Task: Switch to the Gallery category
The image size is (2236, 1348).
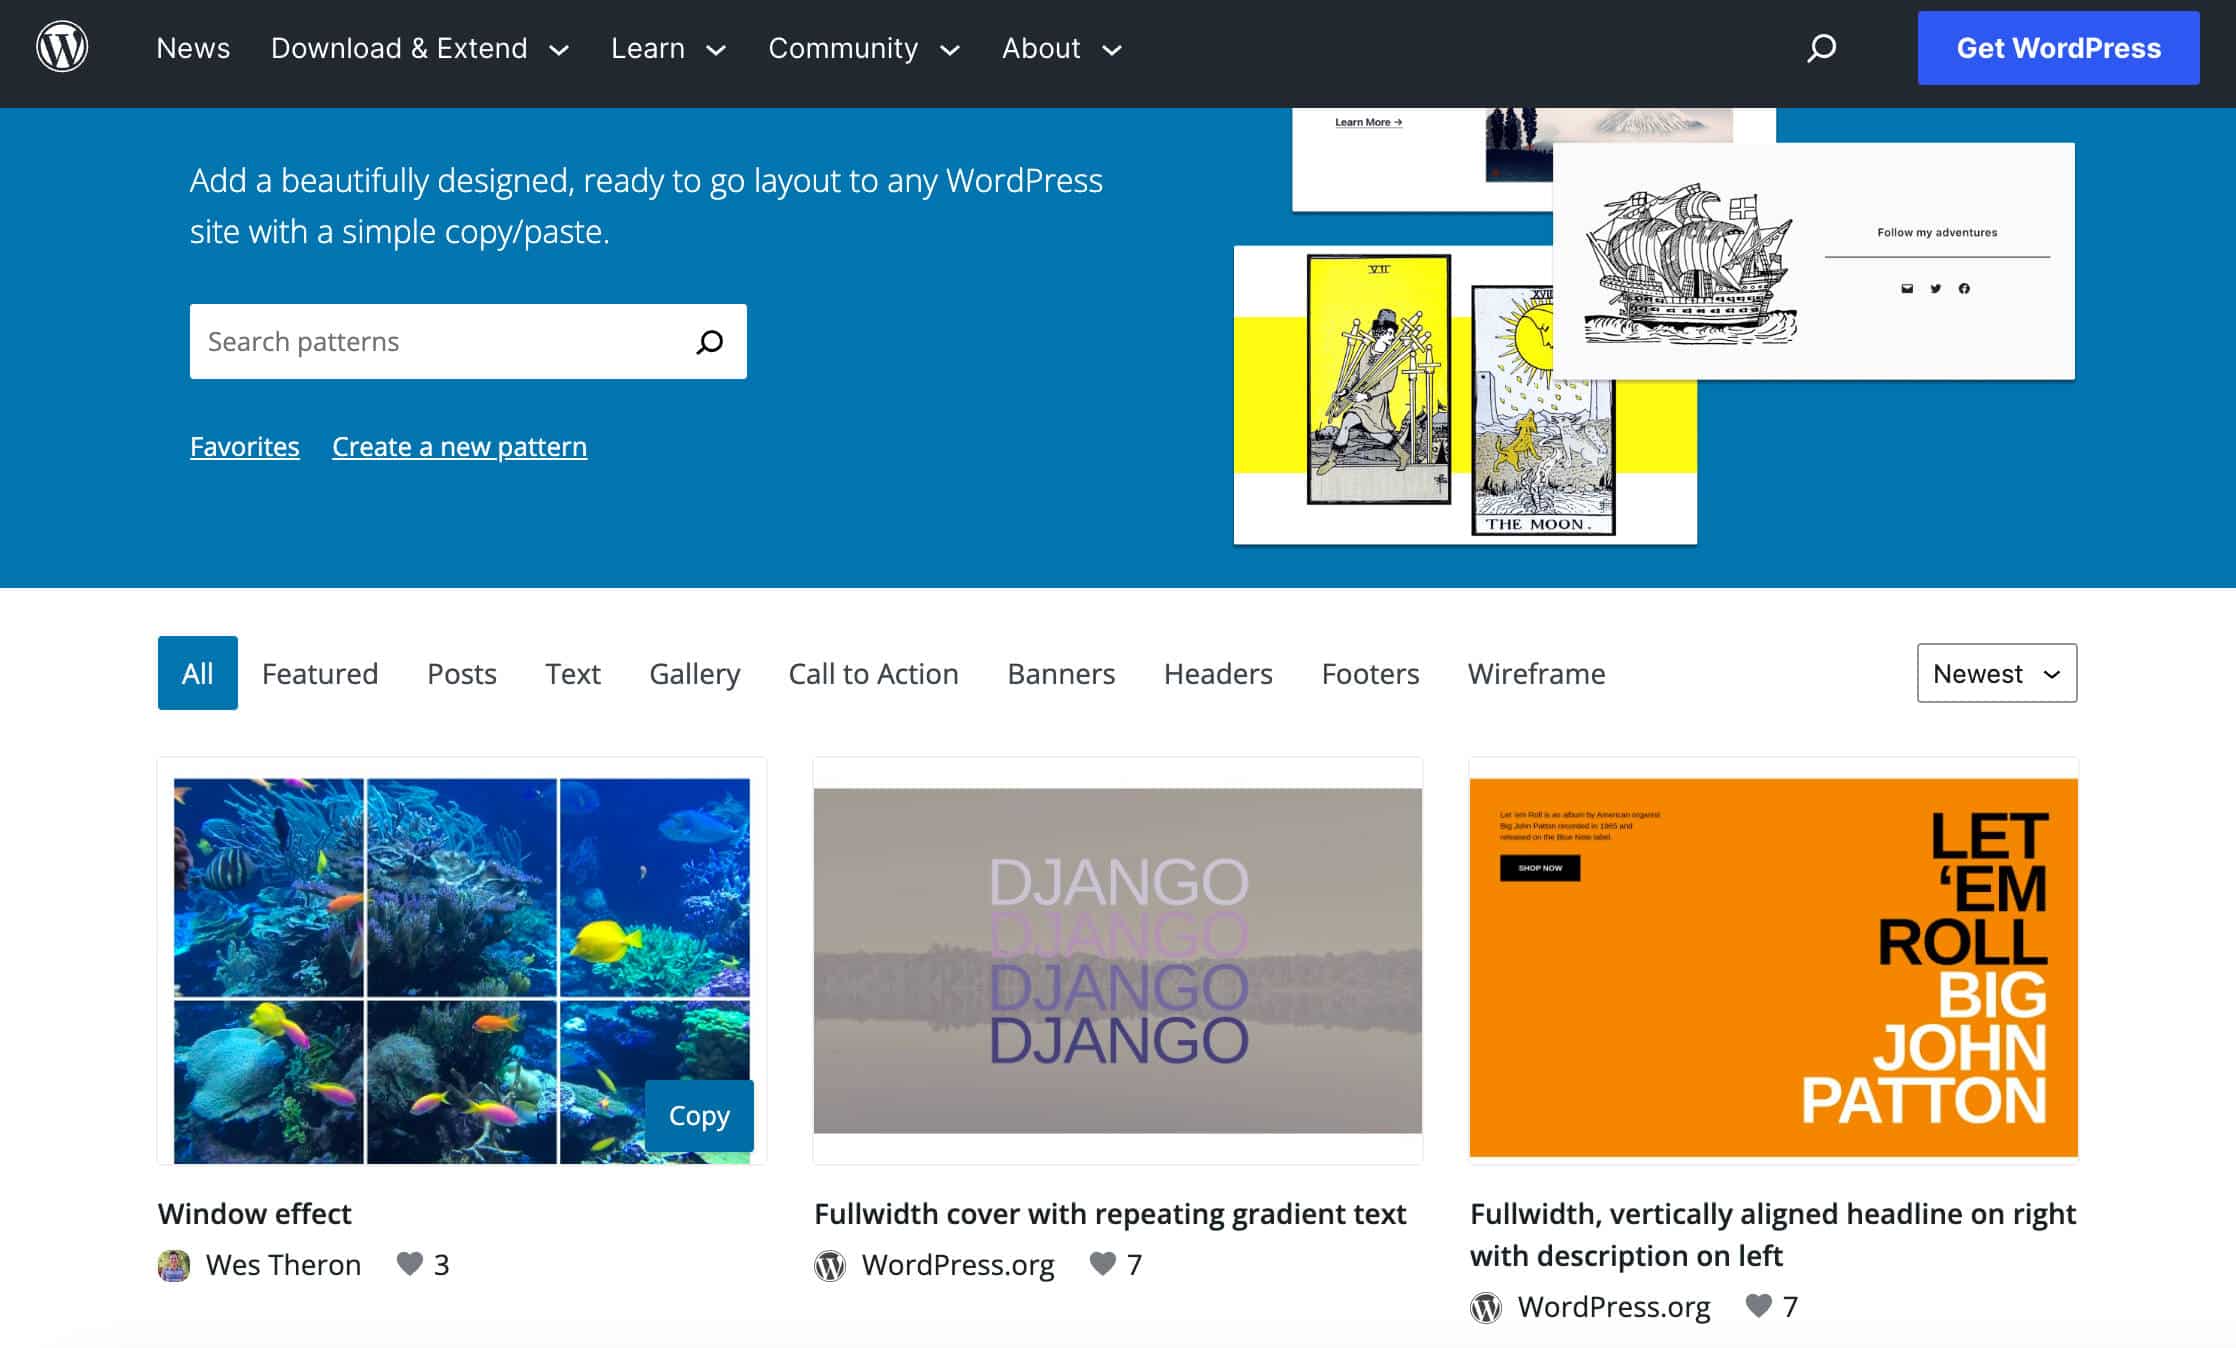Action: (x=695, y=673)
